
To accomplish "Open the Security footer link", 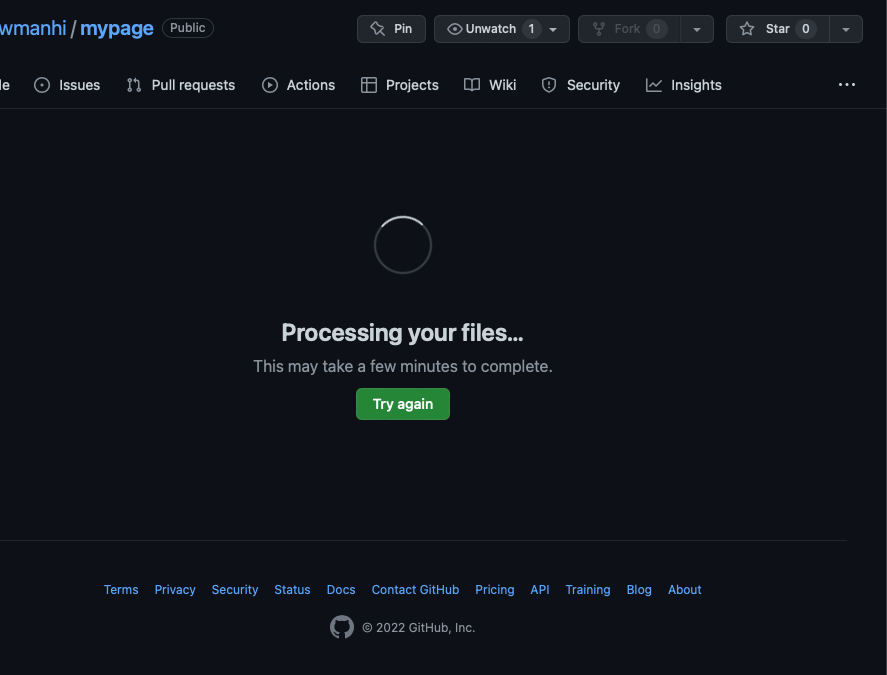I will 235,590.
